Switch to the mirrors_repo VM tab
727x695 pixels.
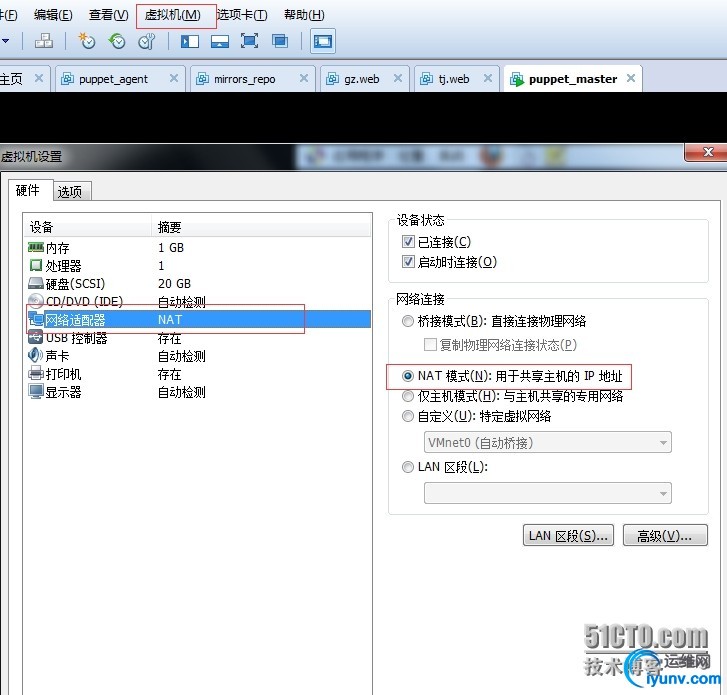tap(252, 79)
